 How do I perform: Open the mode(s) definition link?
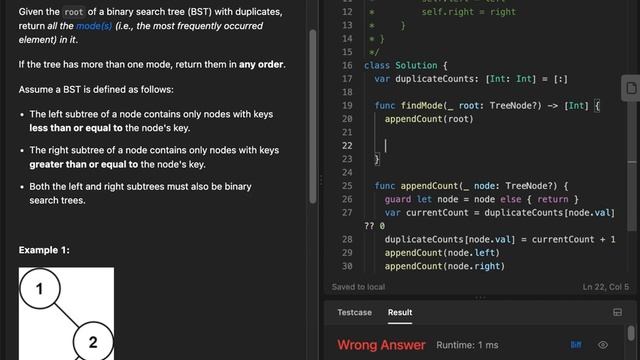coord(94,26)
